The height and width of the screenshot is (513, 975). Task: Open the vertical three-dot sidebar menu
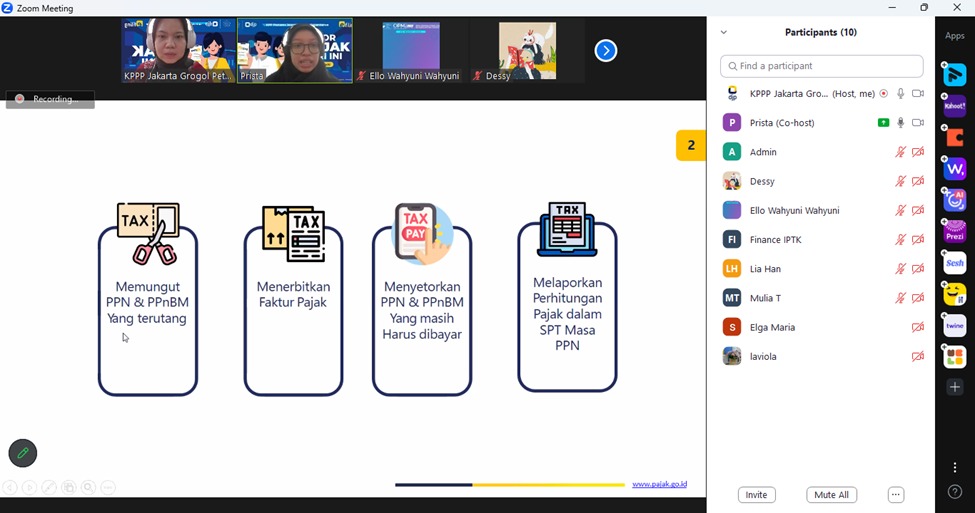coord(955,467)
